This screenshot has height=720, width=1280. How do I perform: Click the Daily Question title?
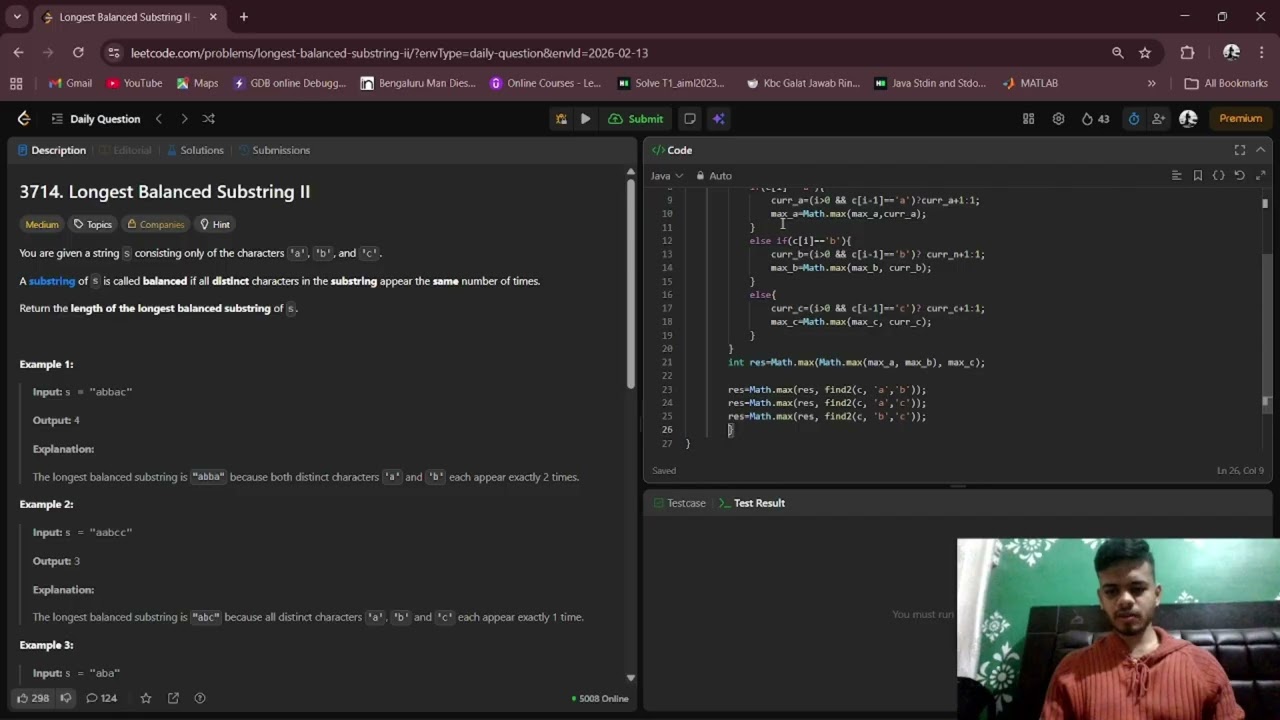click(x=105, y=119)
